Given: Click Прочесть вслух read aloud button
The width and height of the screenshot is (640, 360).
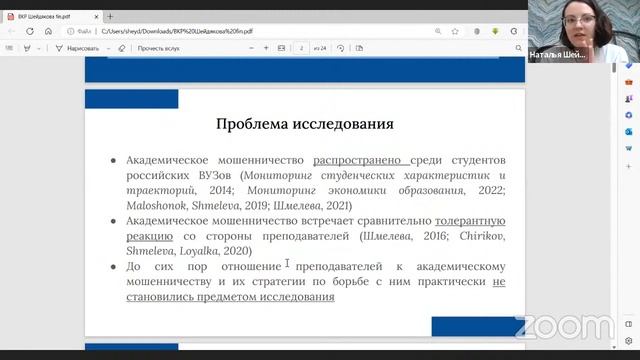Looking at the screenshot, I should pyautogui.click(x=158, y=48).
